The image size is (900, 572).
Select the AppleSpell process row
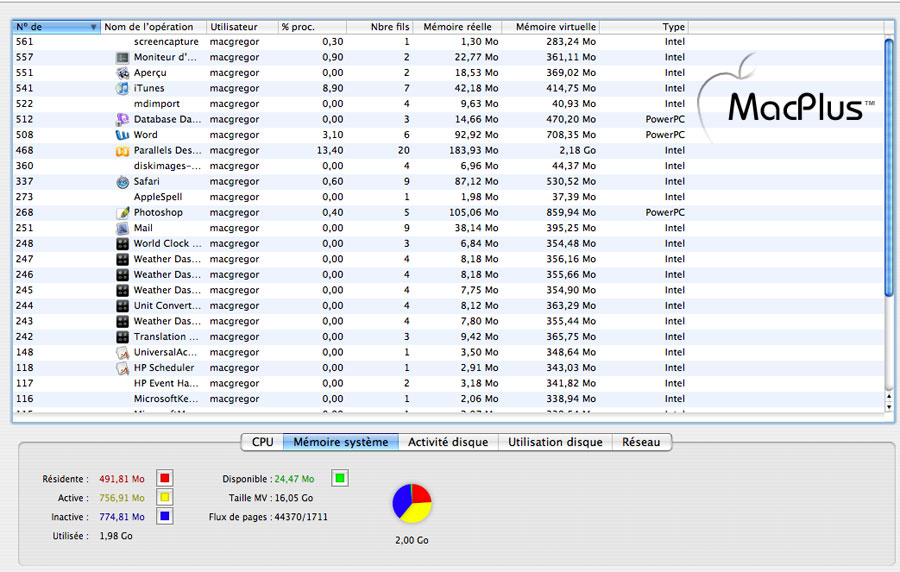[x=448, y=197]
